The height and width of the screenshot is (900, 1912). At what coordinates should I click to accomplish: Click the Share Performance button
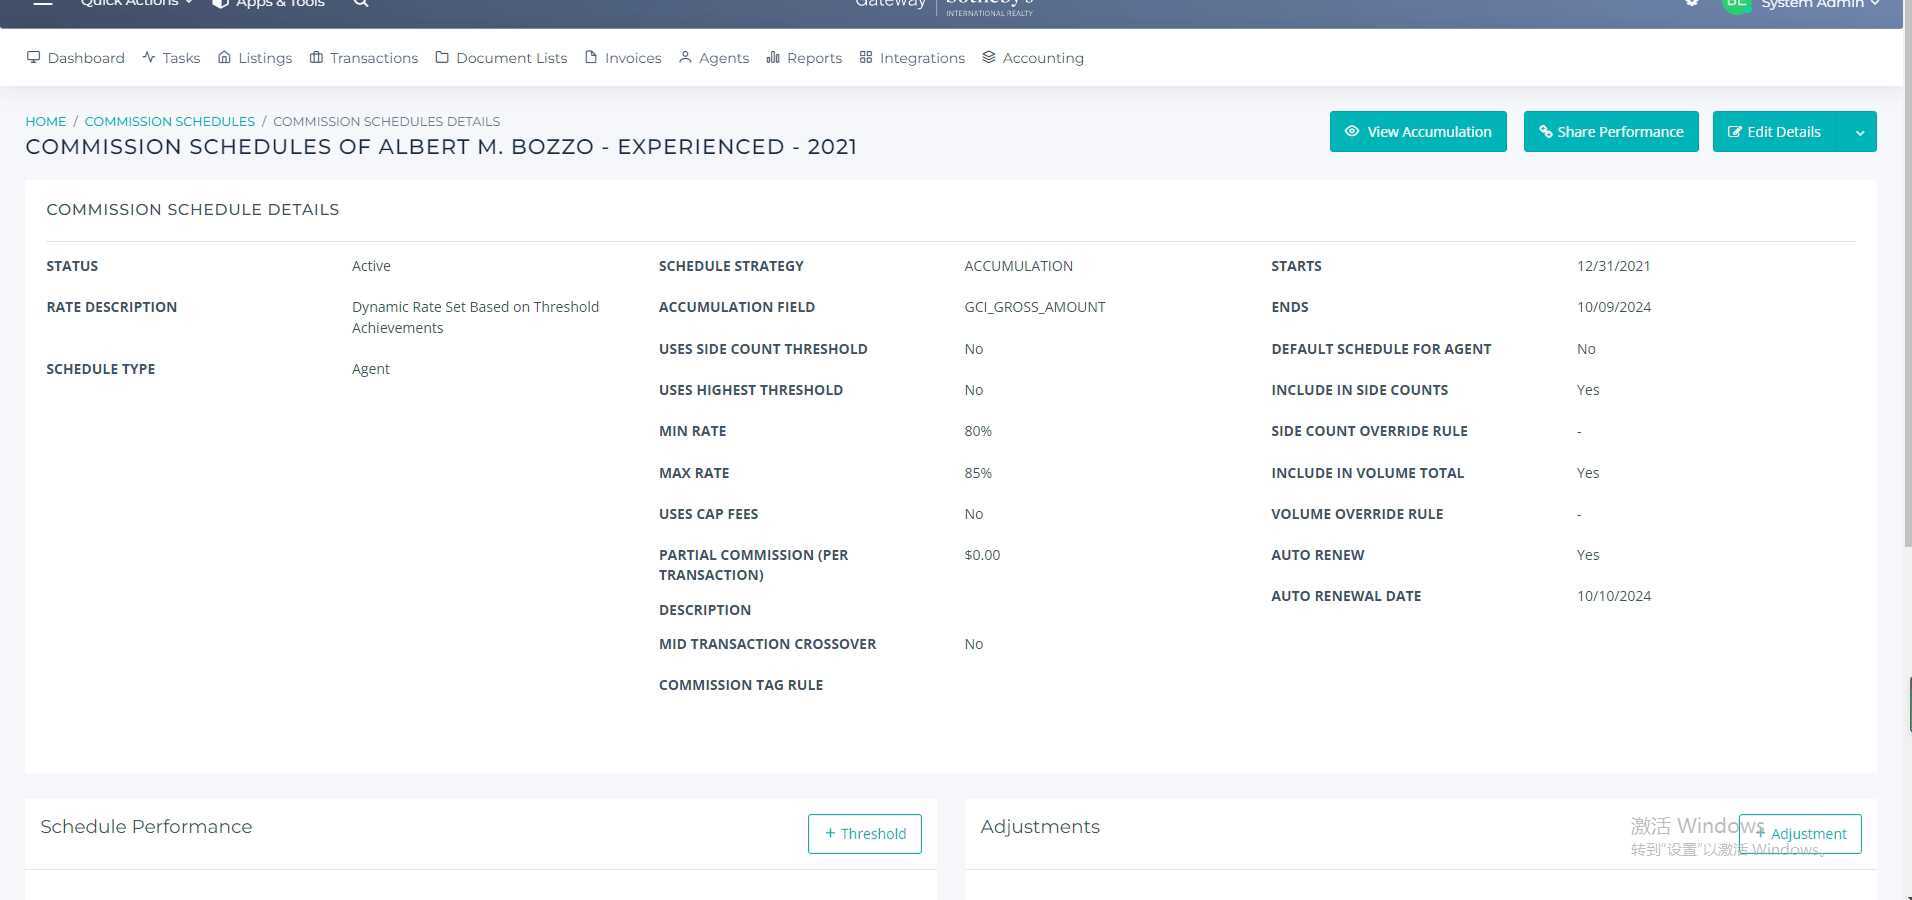coord(1610,132)
